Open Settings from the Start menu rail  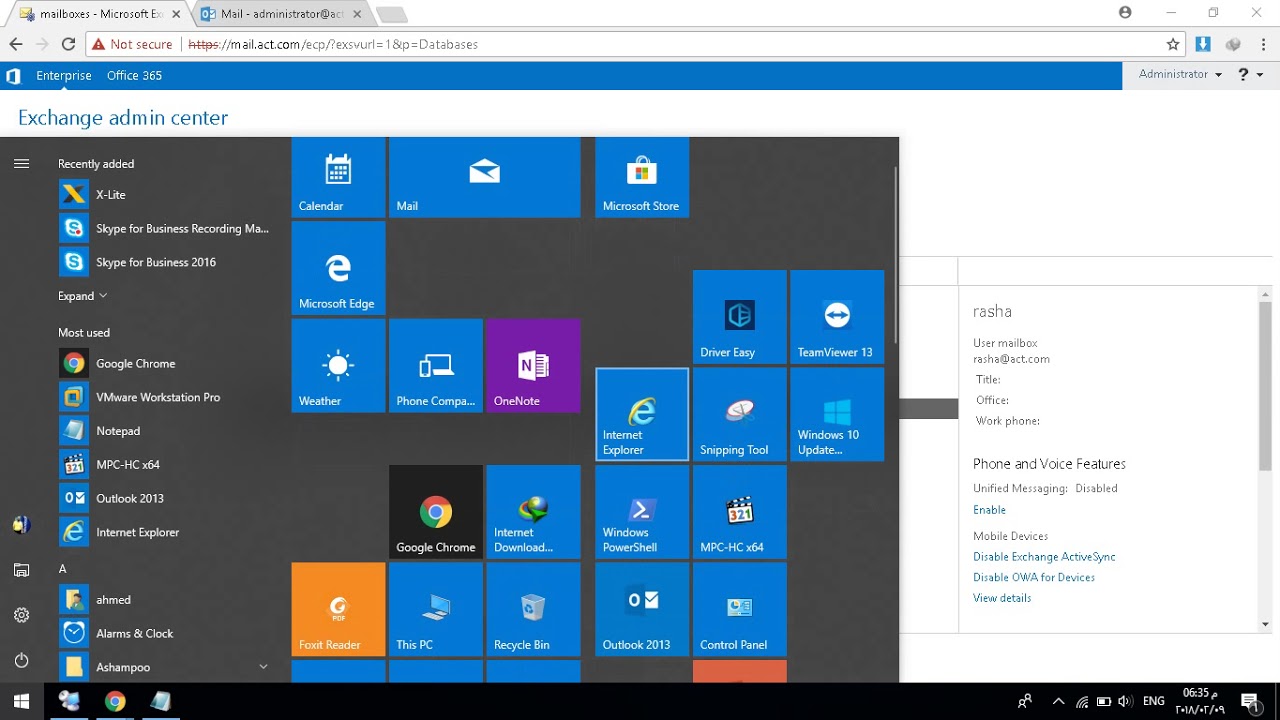pyautogui.click(x=22, y=615)
